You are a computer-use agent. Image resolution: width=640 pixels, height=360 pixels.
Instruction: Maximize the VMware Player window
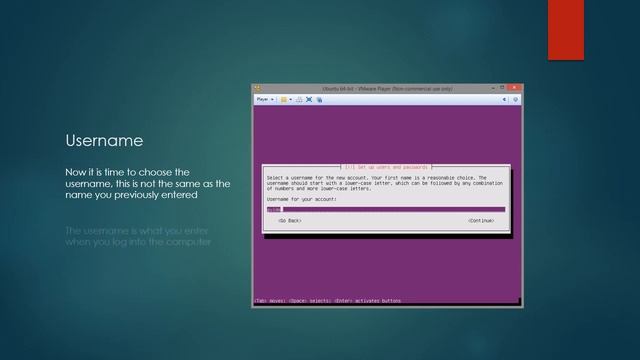(x=502, y=88)
